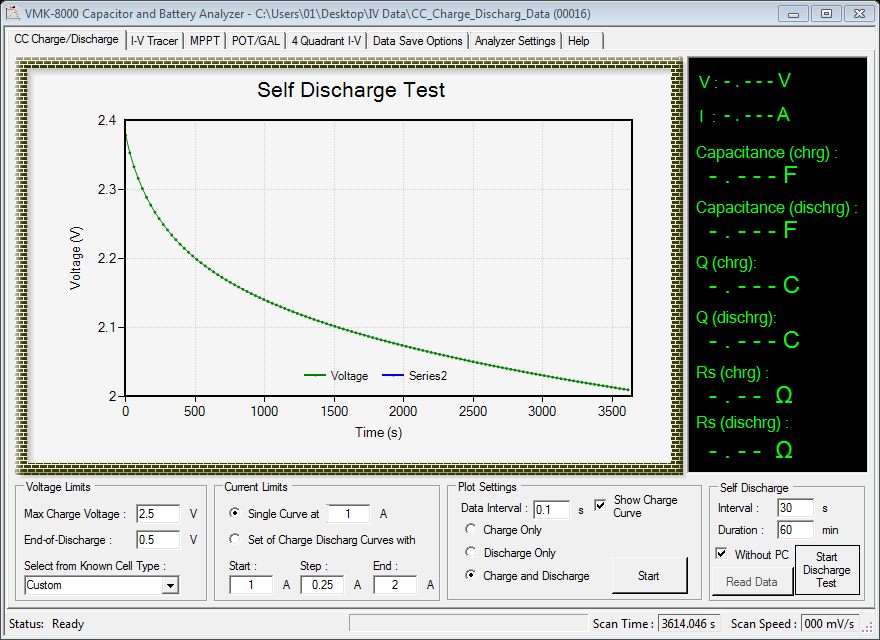
Task: Click the VMK-8000 app icon in title bar
Action: [x=12, y=13]
